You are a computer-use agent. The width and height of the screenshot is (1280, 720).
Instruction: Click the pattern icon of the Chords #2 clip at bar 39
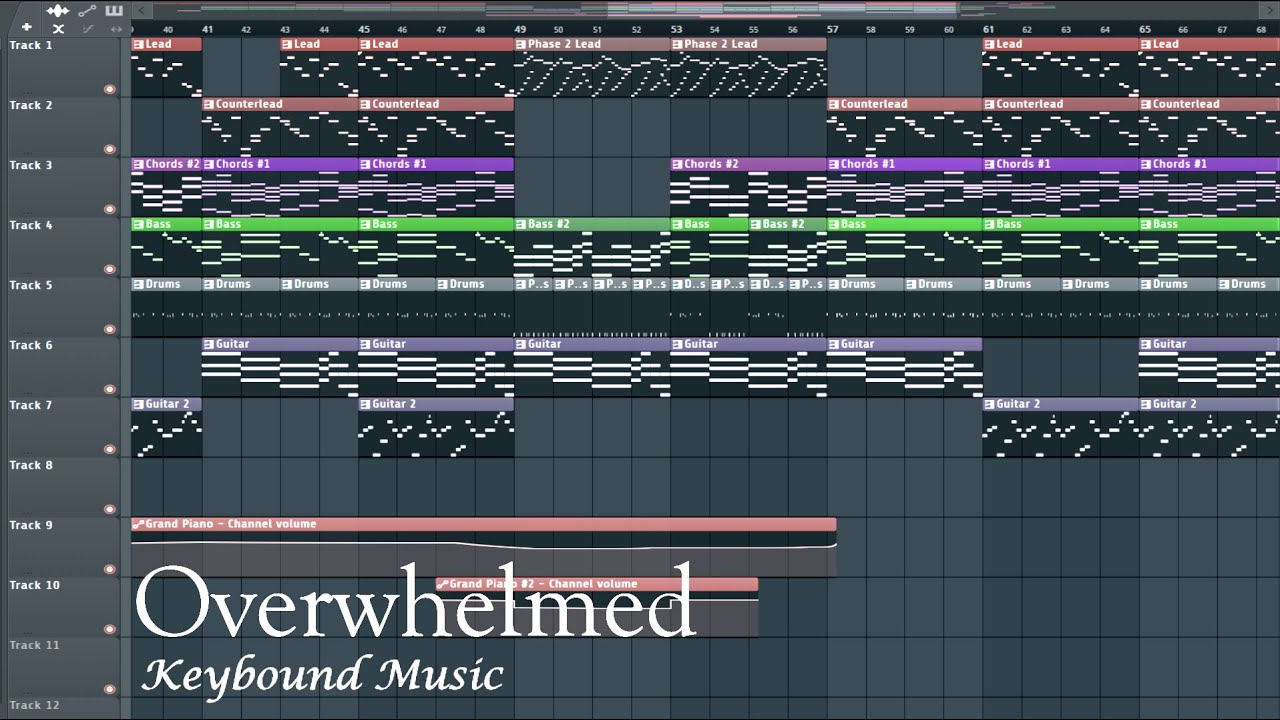(x=138, y=164)
